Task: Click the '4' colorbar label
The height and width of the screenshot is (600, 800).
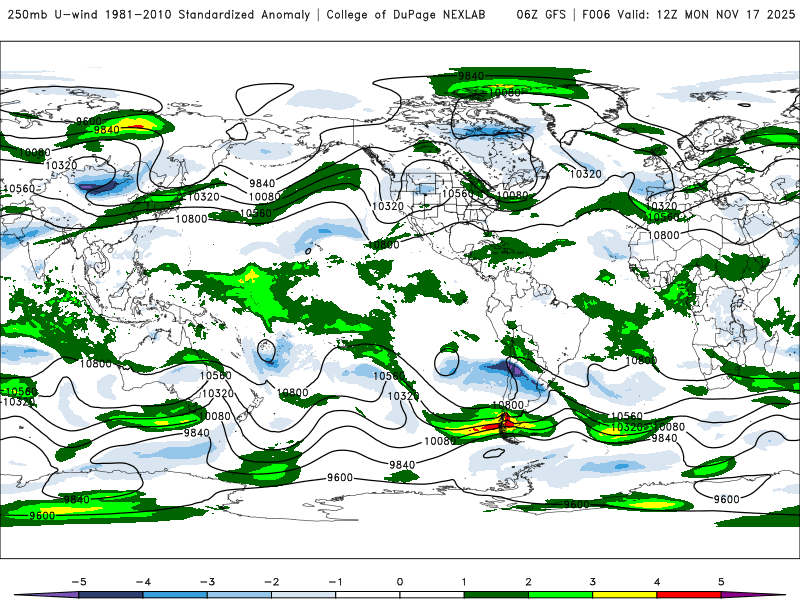Action: point(657,582)
